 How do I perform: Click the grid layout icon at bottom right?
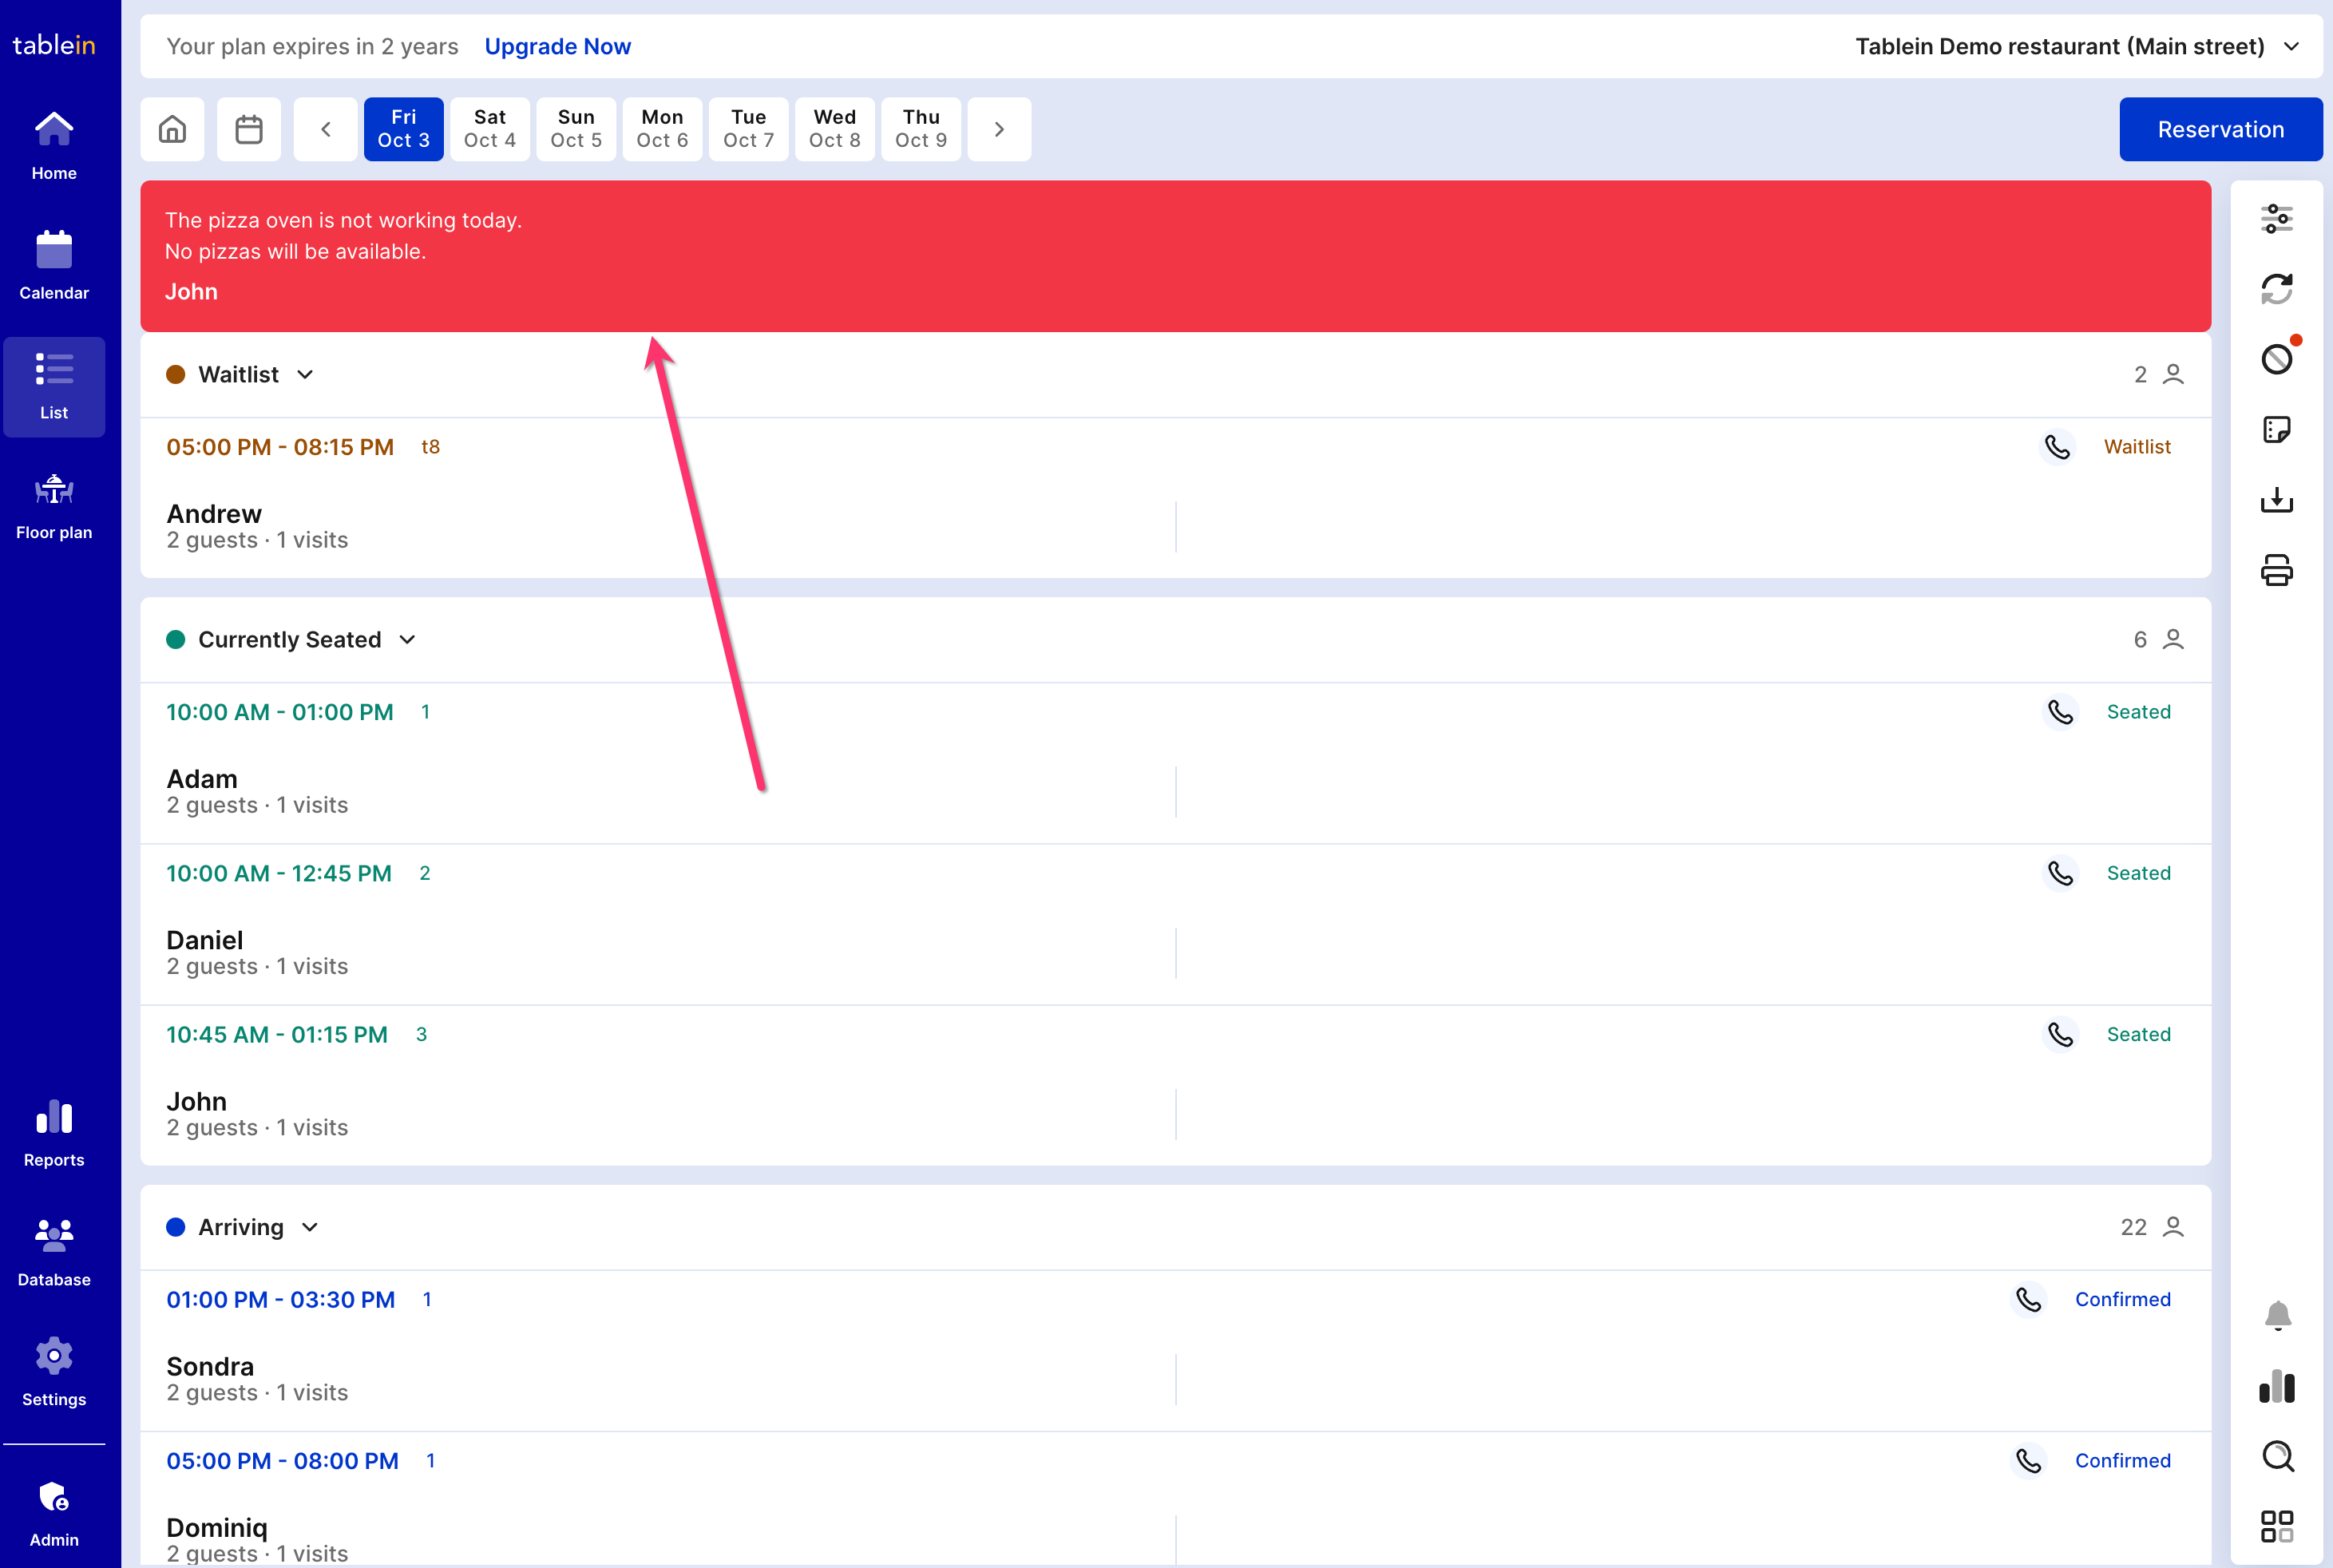pyautogui.click(x=2276, y=1526)
